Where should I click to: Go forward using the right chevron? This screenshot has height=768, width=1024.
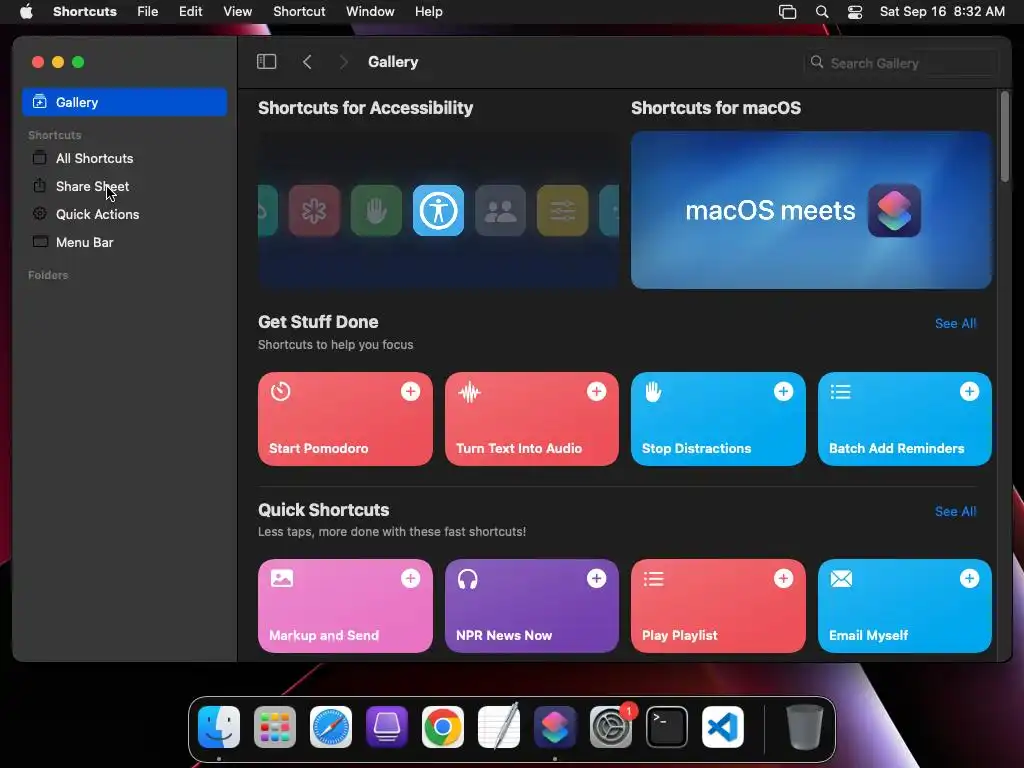coord(344,62)
